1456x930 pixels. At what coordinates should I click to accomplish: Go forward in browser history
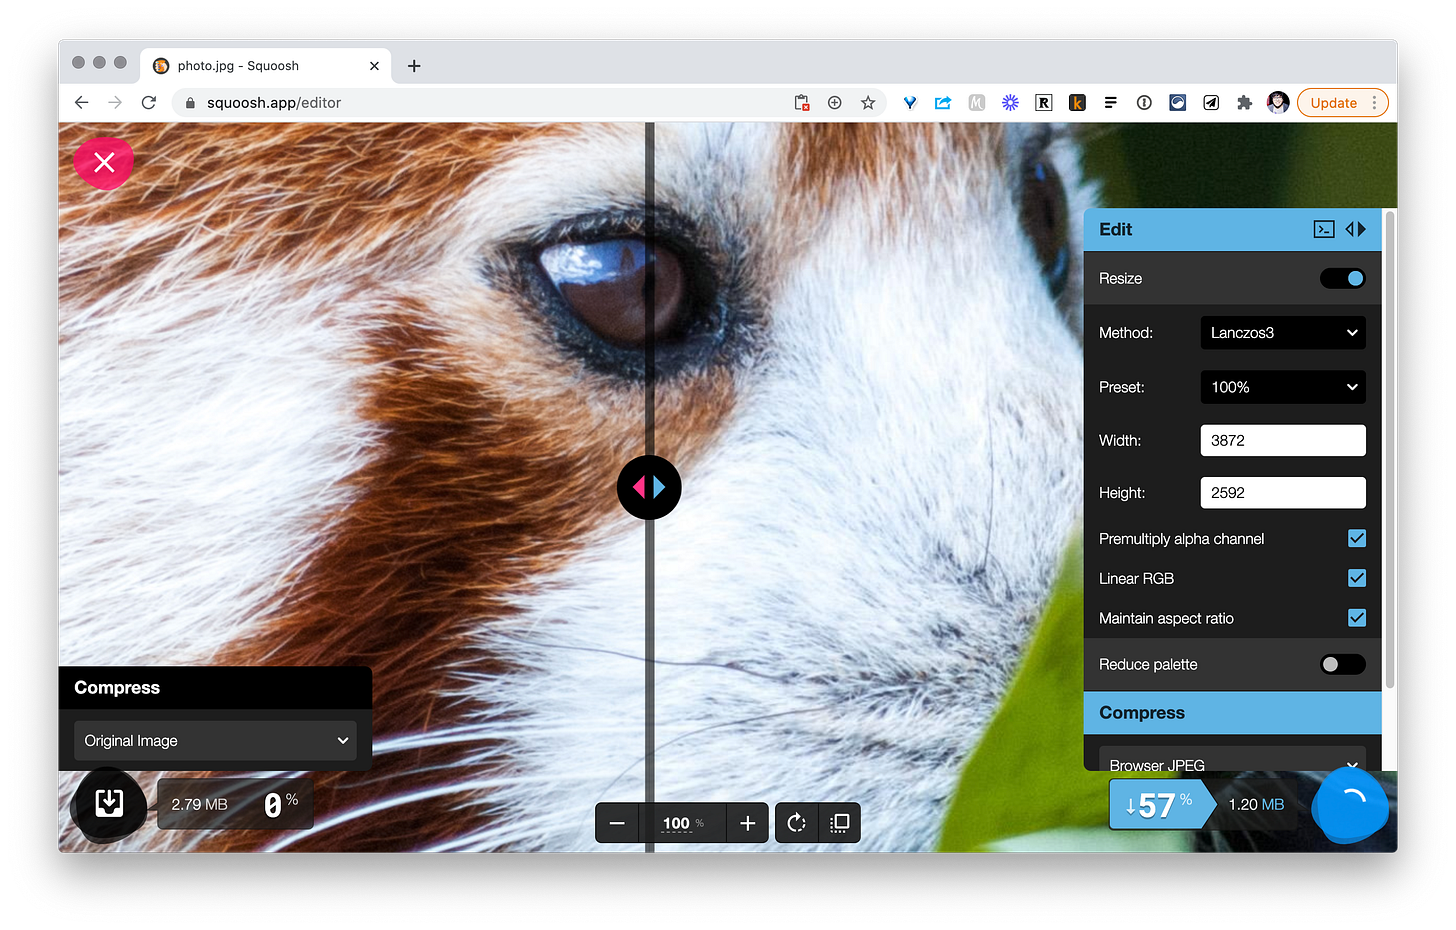tap(115, 102)
